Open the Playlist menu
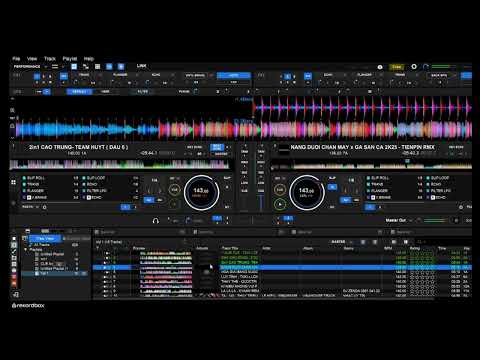The image size is (480, 360). 70,59
